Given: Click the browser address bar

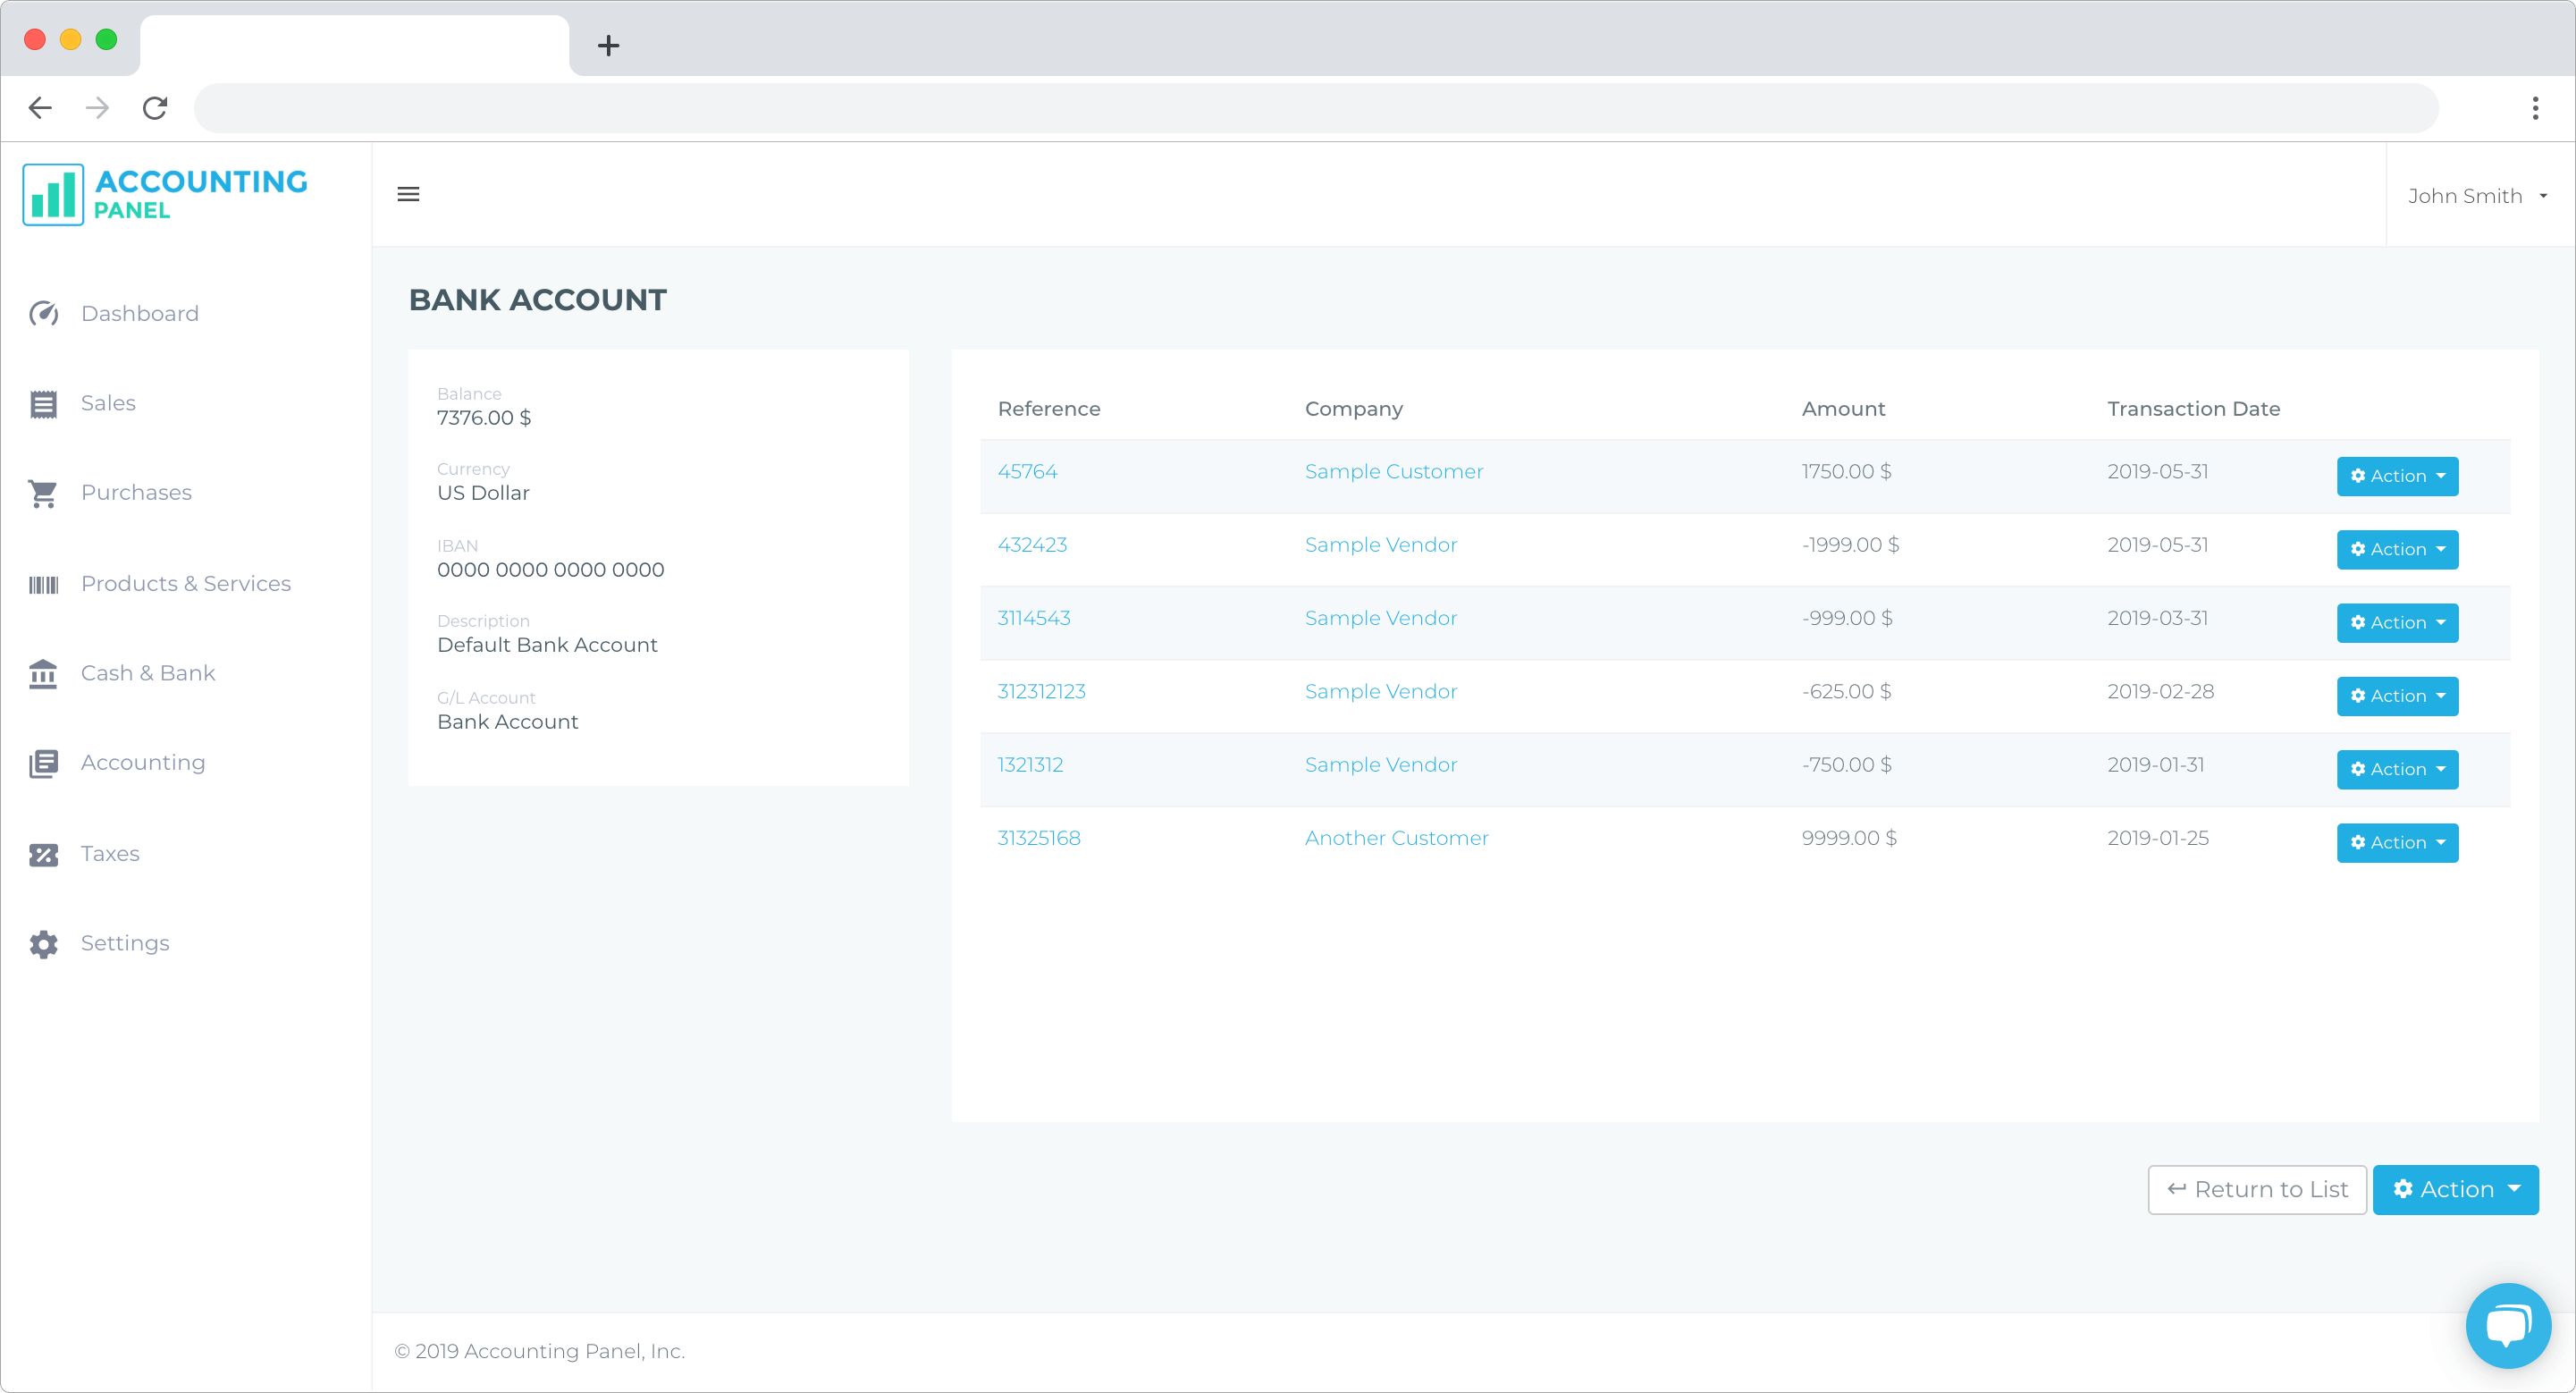Looking at the screenshot, I should 1315,108.
